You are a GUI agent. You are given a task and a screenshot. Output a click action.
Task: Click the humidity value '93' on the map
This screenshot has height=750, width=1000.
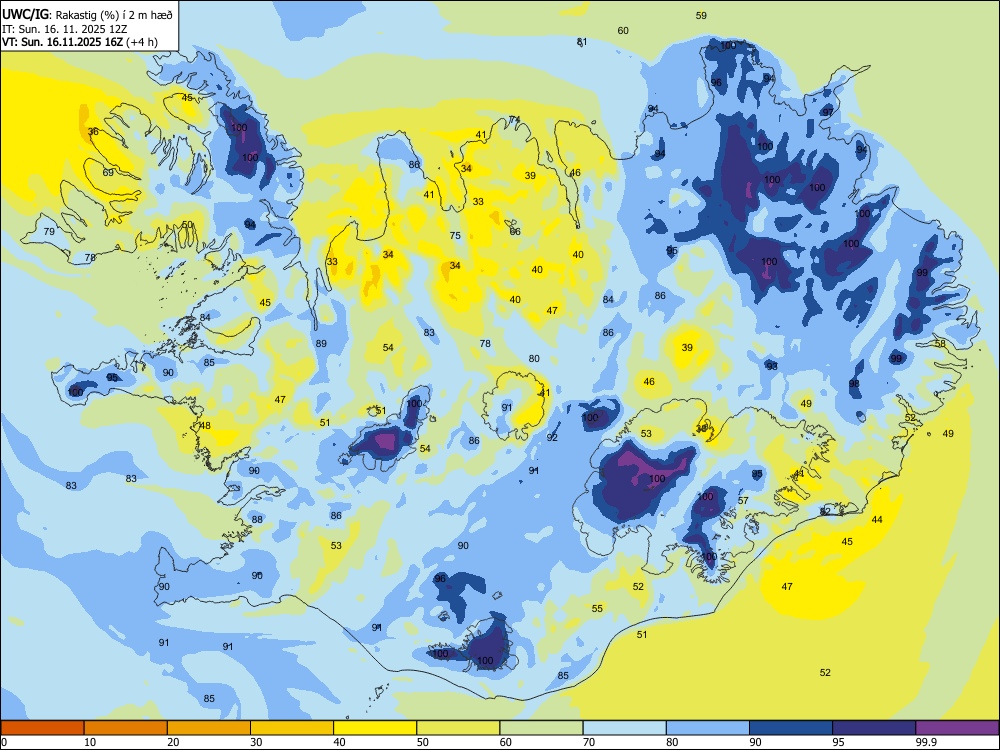[x=772, y=366]
